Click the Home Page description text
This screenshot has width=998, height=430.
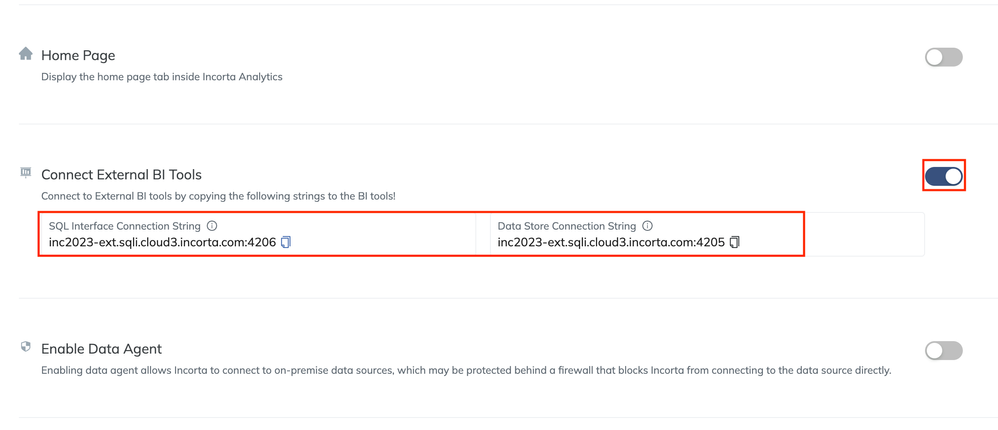(162, 77)
